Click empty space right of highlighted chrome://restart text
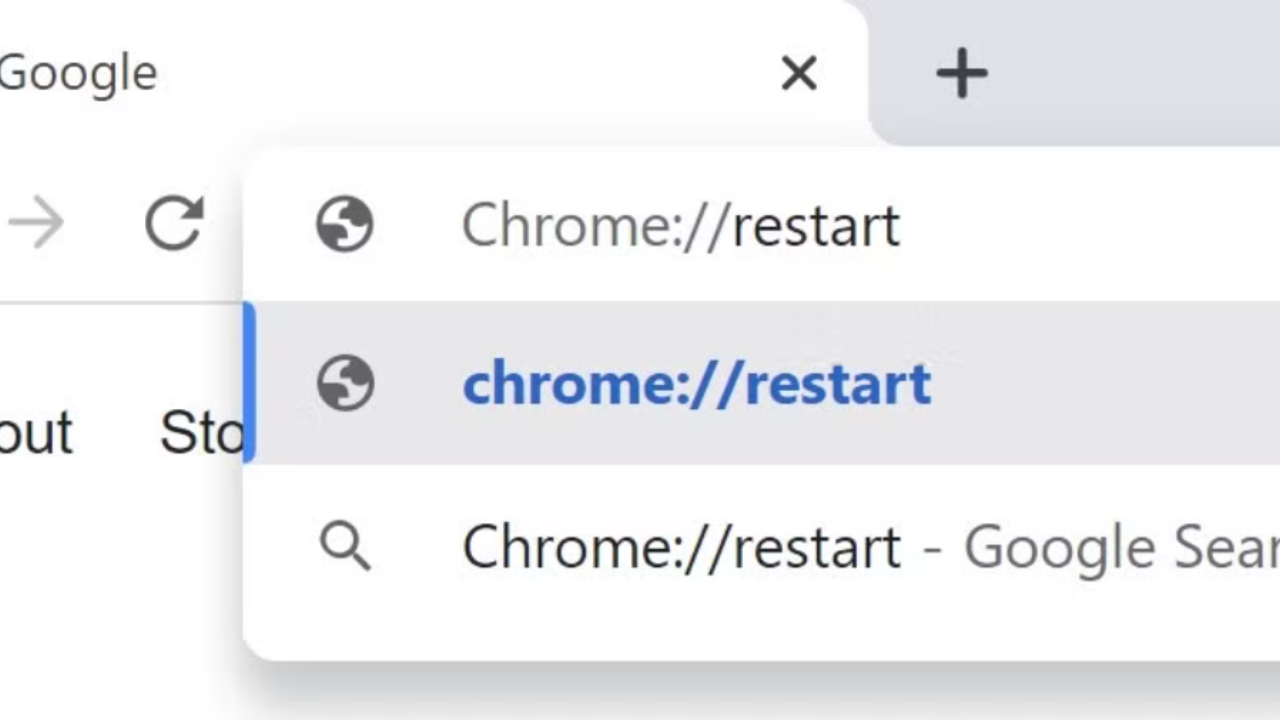This screenshot has height=720, width=1280. (x=1100, y=385)
